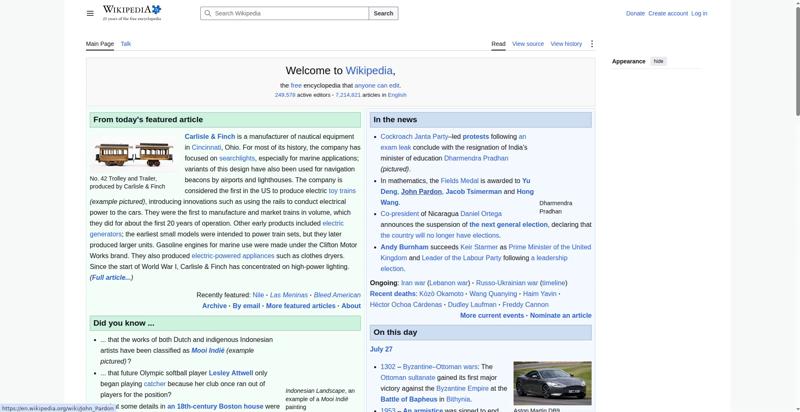
Task: Click Nominate an article link
Action: pyautogui.click(x=561, y=316)
